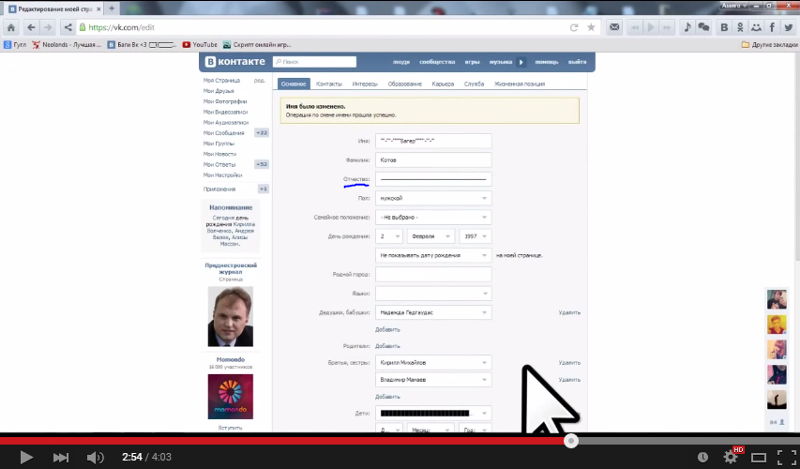800x469 pixels.
Task: Click the VK 'B' toolbar icon
Action: (724, 28)
